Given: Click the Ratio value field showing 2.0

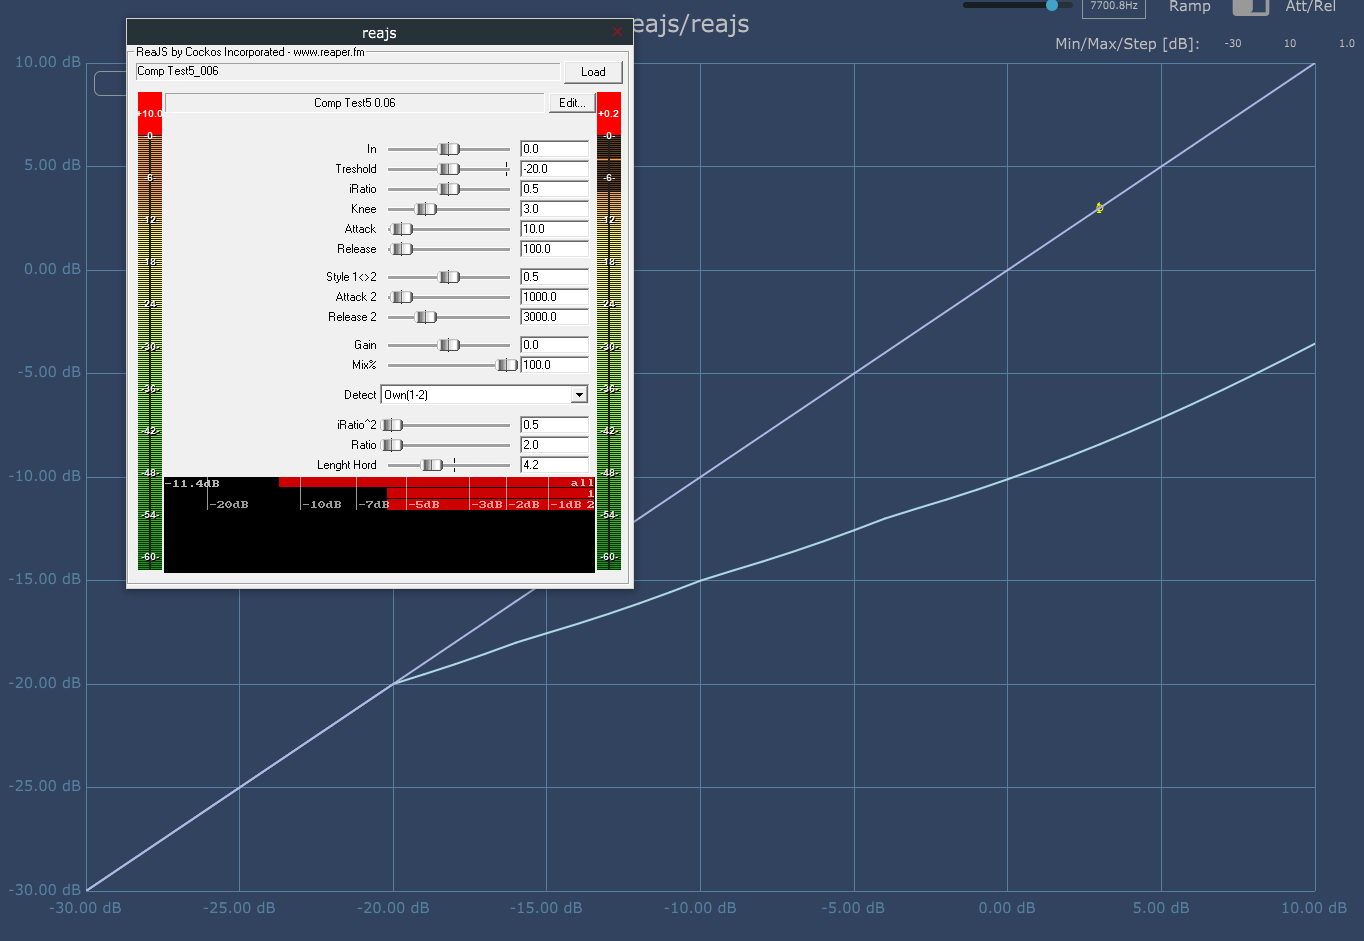Looking at the screenshot, I should coord(554,445).
